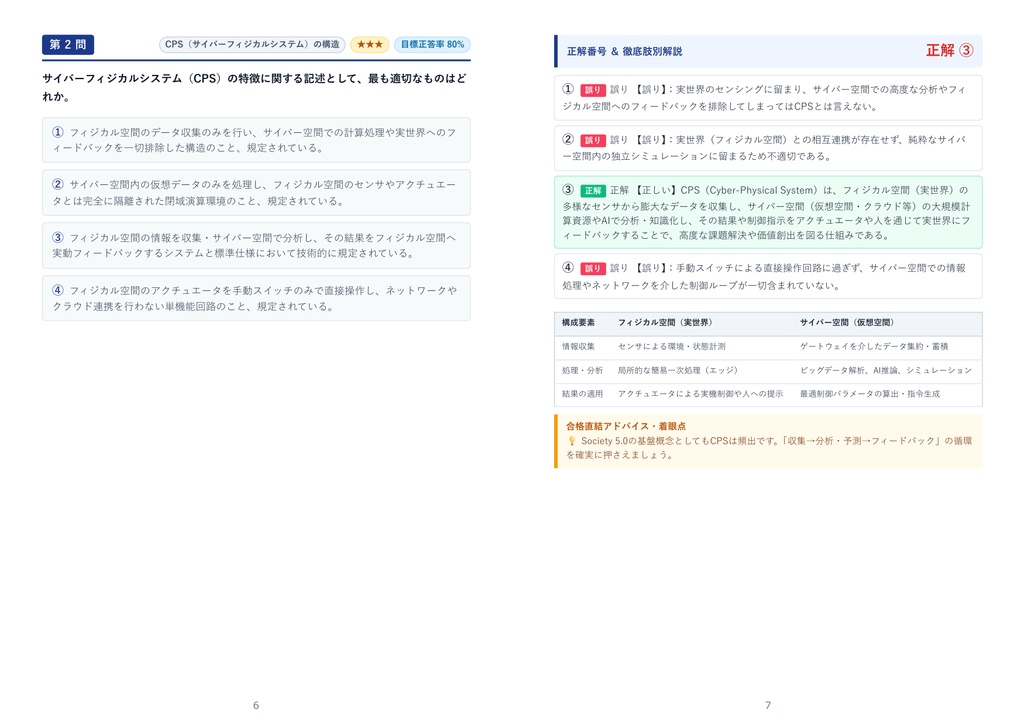Click the circled ④ beside the fourth answer option
1024x727 pixels.
pos(58,290)
